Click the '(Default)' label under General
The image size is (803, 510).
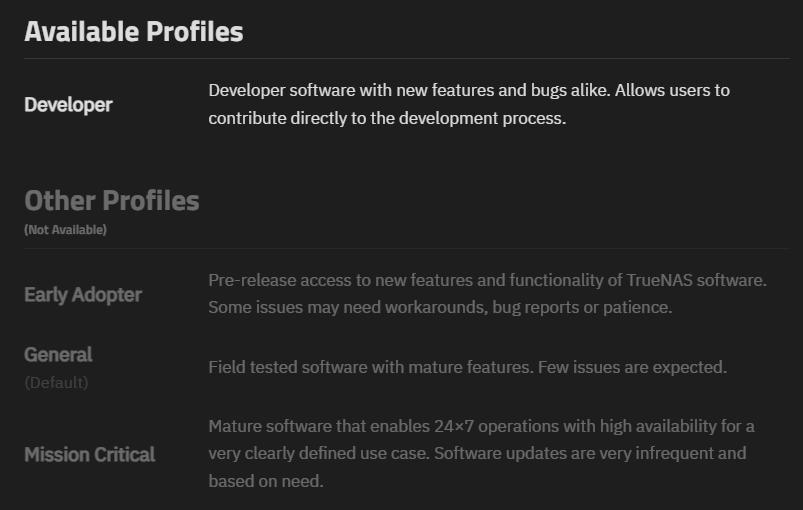[x=56, y=382]
